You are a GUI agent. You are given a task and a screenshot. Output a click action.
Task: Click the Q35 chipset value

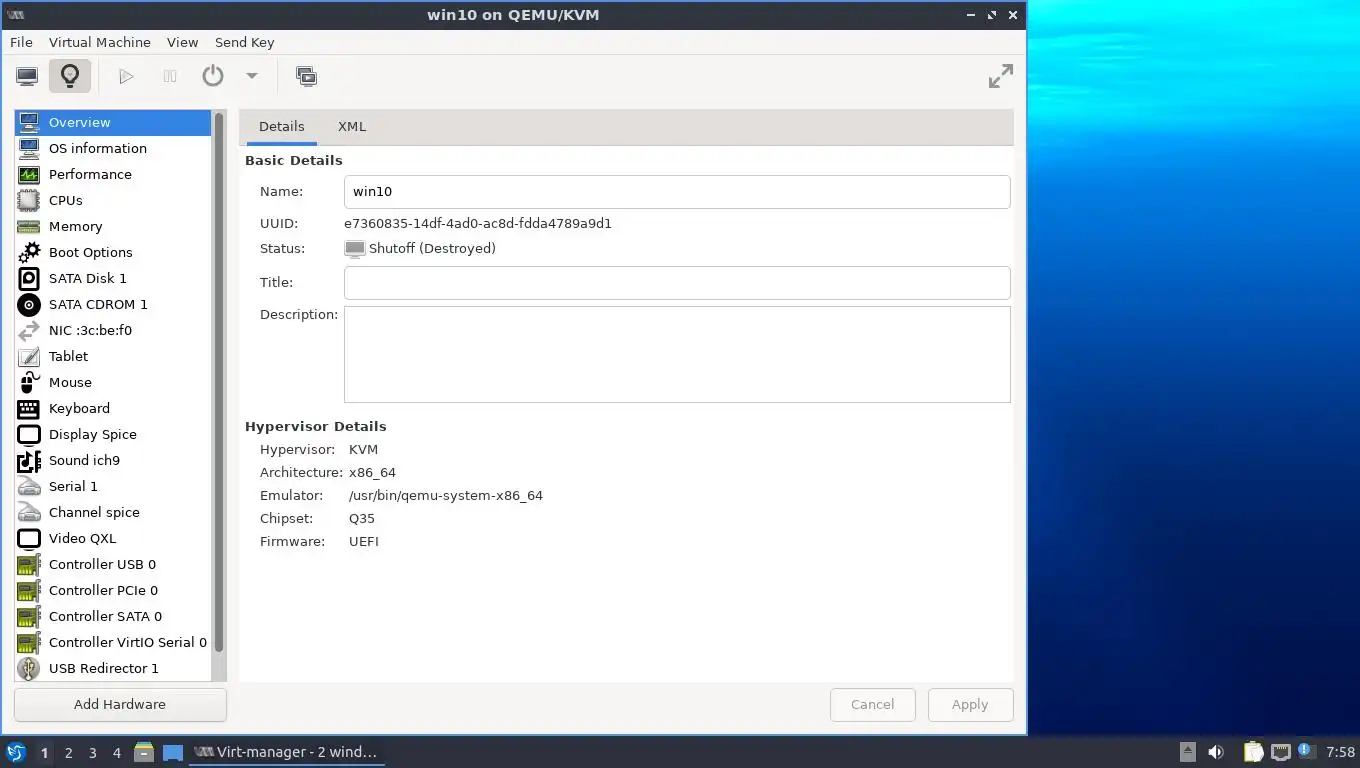362,518
